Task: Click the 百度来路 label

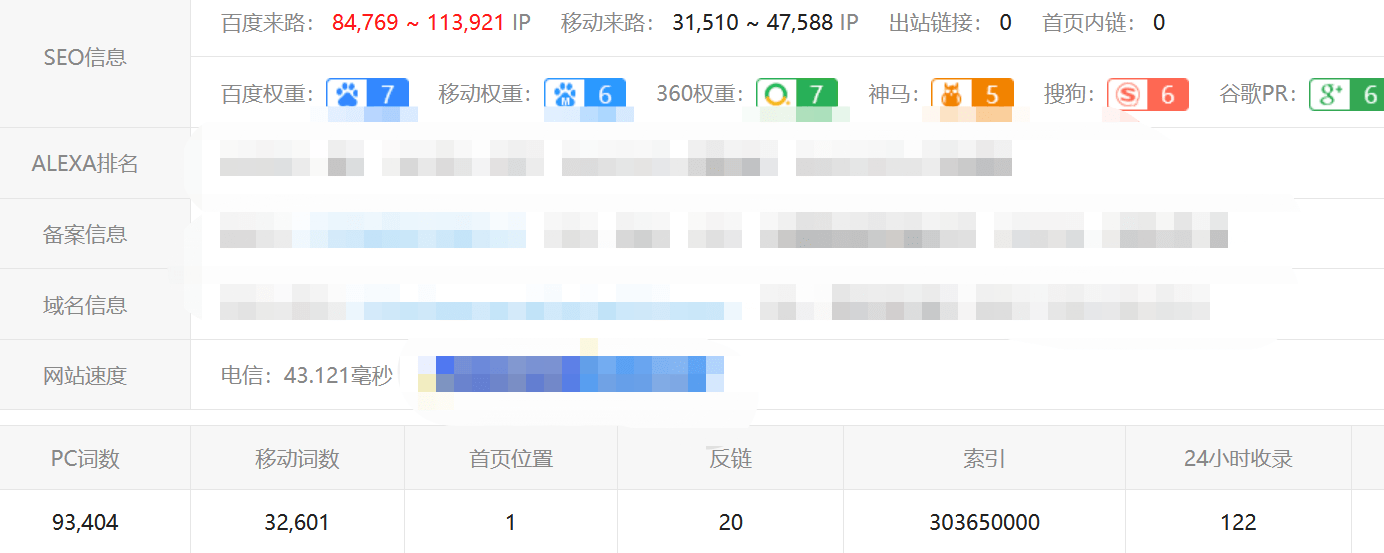Action: 267,22
